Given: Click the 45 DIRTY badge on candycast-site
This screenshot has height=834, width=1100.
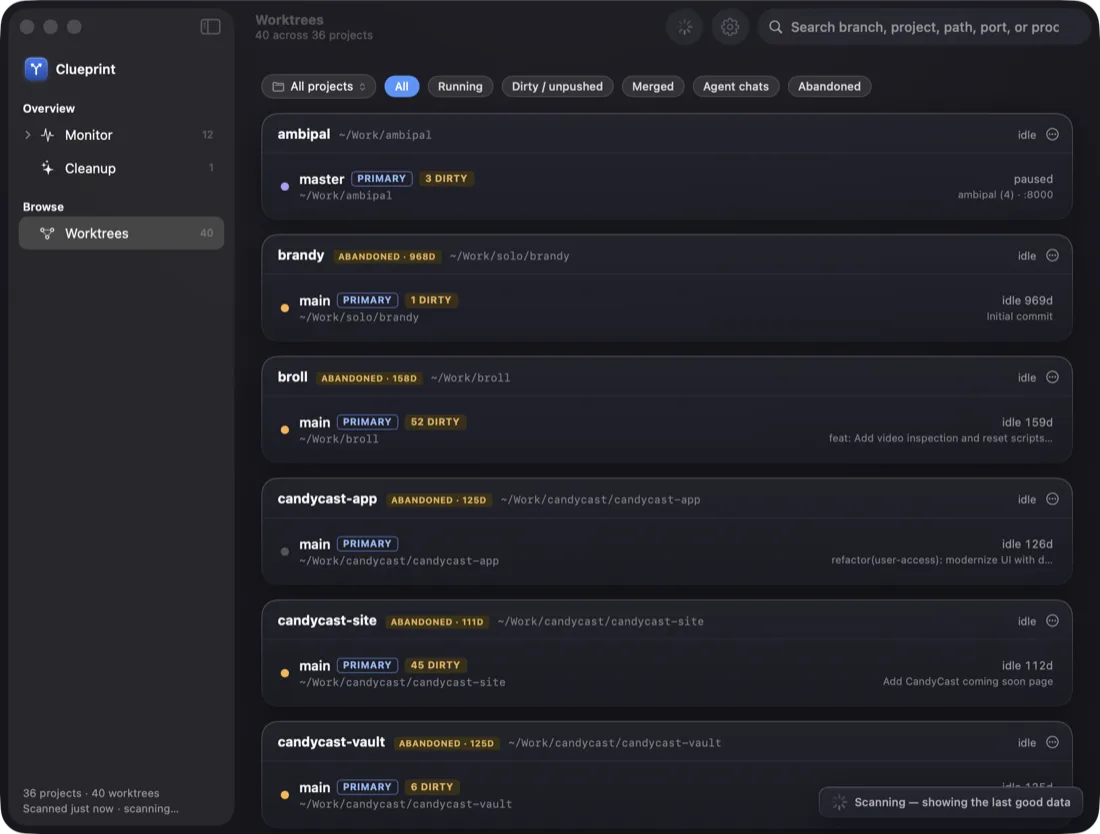Looking at the screenshot, I should (435, 665).
